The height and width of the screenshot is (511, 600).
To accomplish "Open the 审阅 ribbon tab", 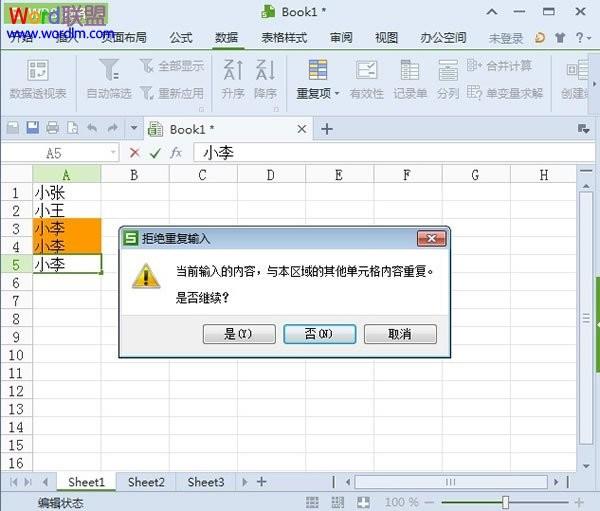I will 341,38.
